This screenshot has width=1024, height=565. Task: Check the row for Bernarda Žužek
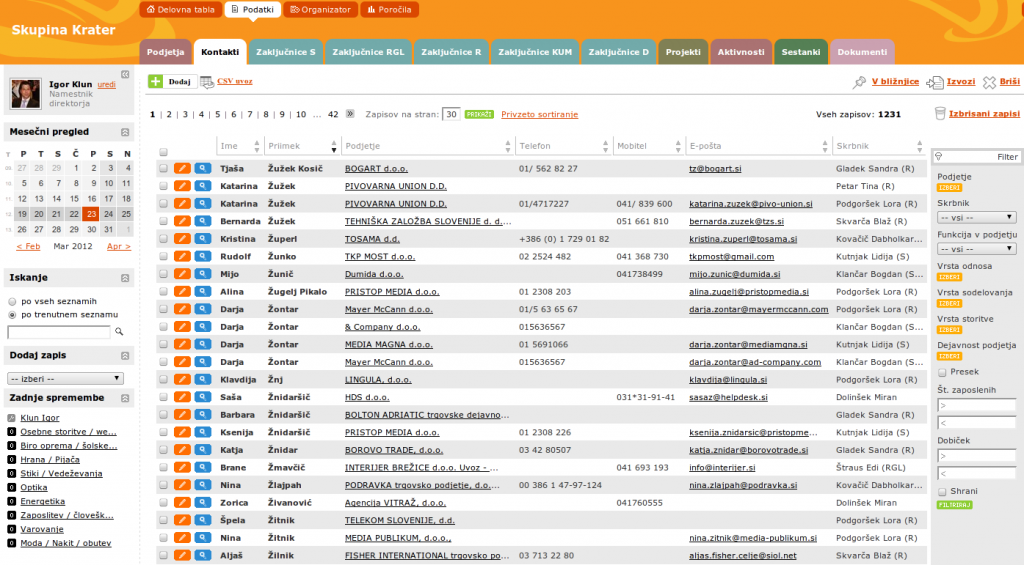[163, 221]
